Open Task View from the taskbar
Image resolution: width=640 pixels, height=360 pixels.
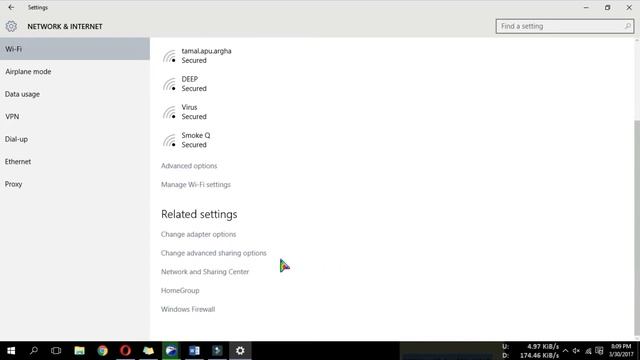pyautogui.click(x=56, y=351)
